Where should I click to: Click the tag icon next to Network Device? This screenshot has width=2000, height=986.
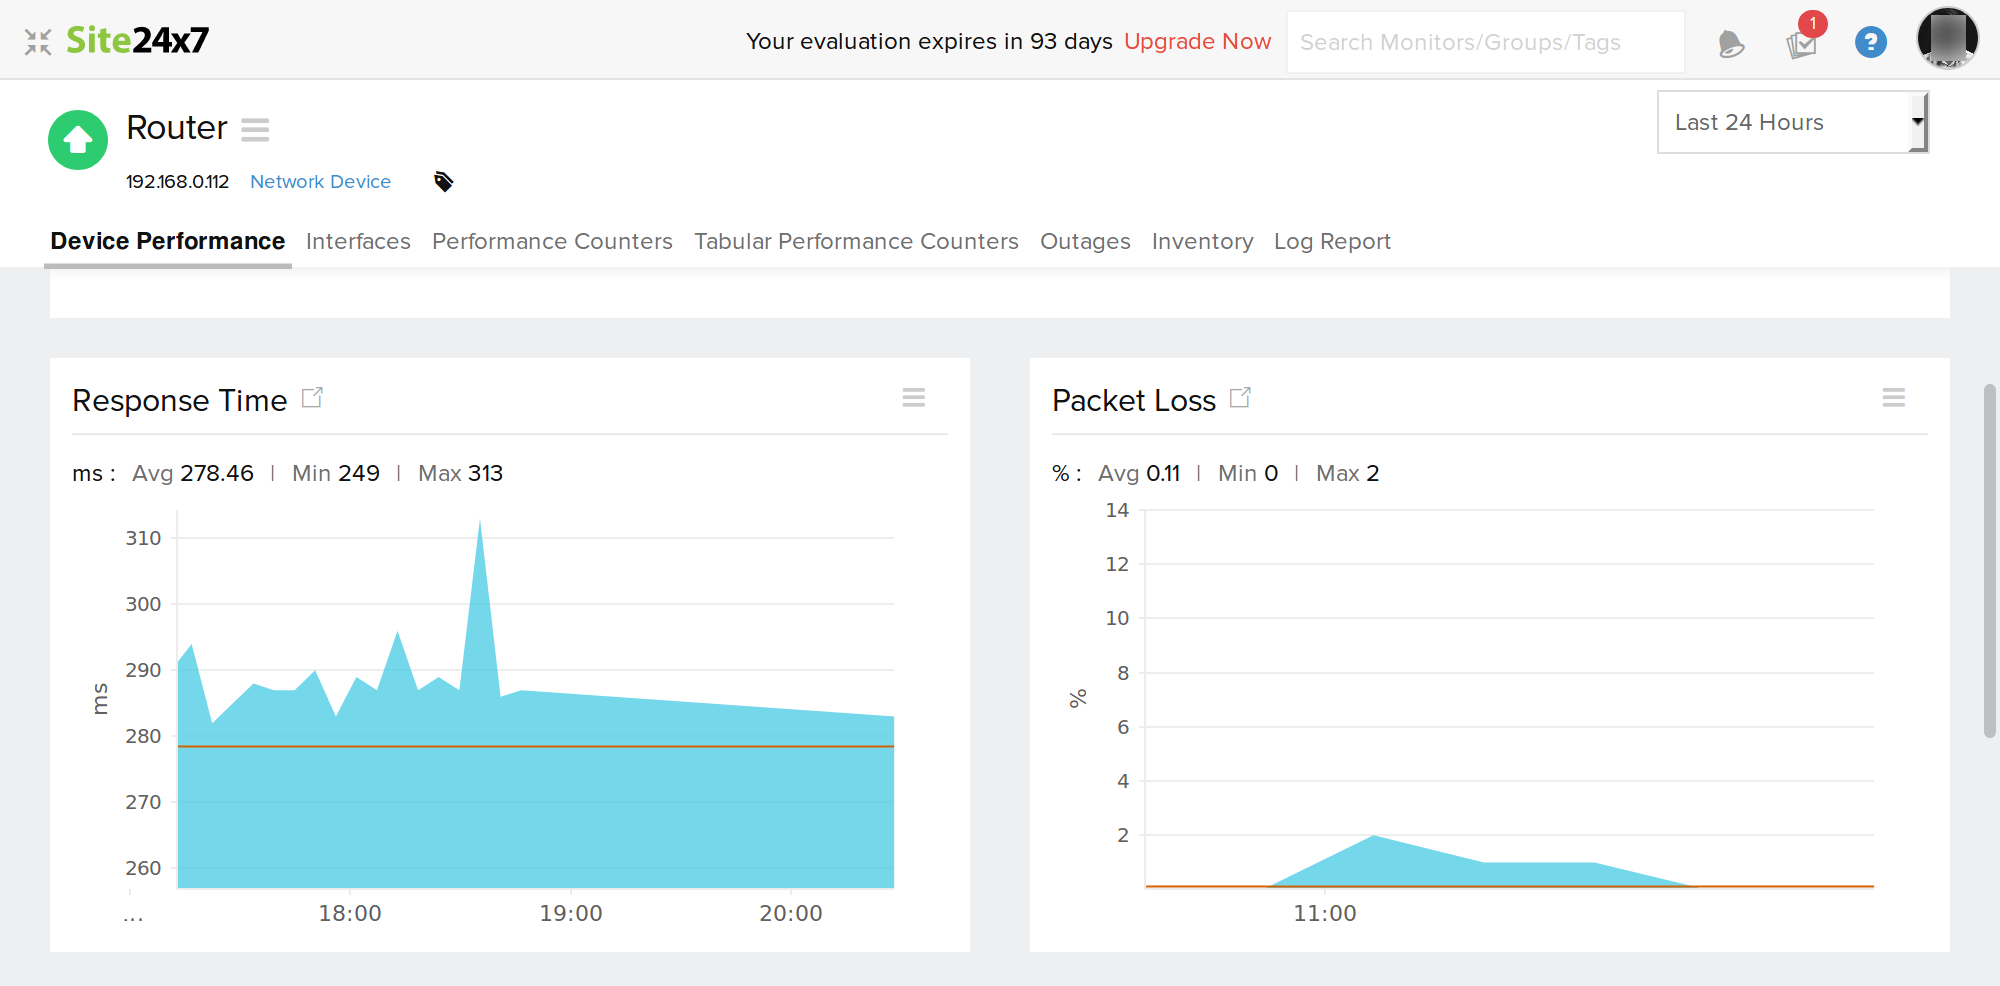[x=444, y=181]
